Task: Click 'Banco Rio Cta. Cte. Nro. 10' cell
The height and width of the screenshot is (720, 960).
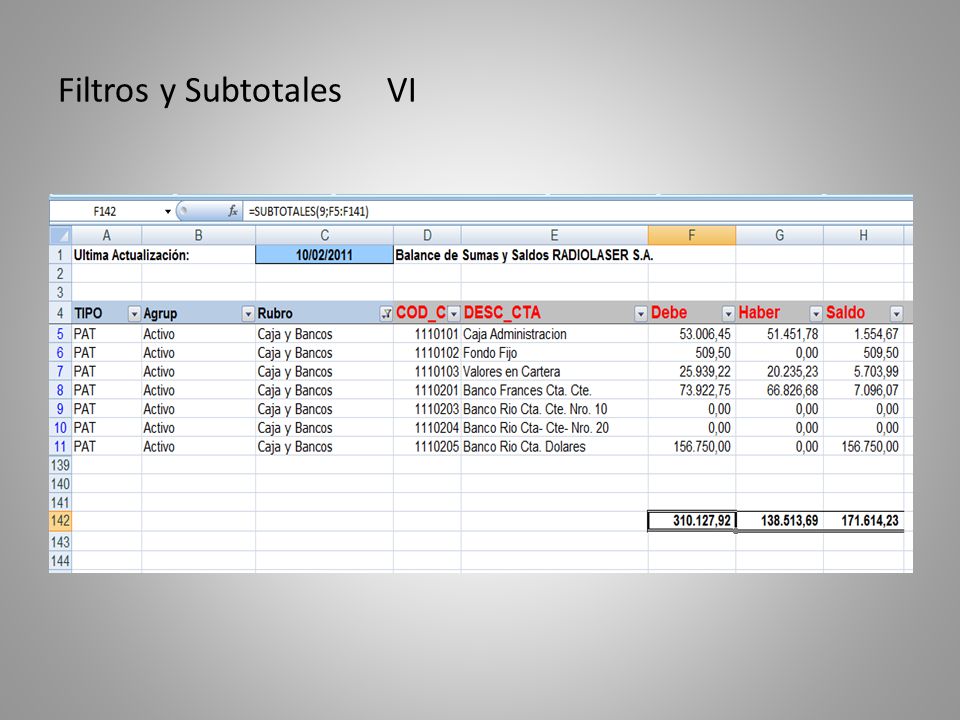Action: [554, 409]
